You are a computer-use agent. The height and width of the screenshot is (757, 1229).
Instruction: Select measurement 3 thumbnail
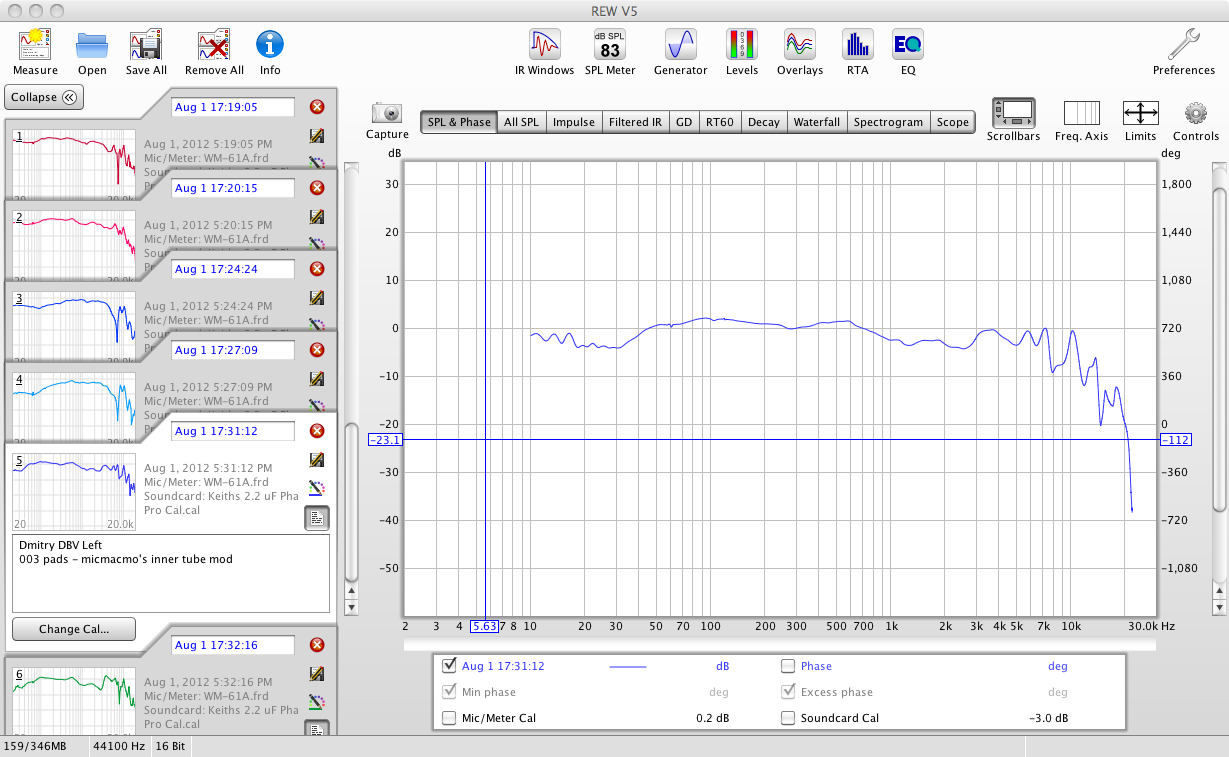[x=73, y=324]
